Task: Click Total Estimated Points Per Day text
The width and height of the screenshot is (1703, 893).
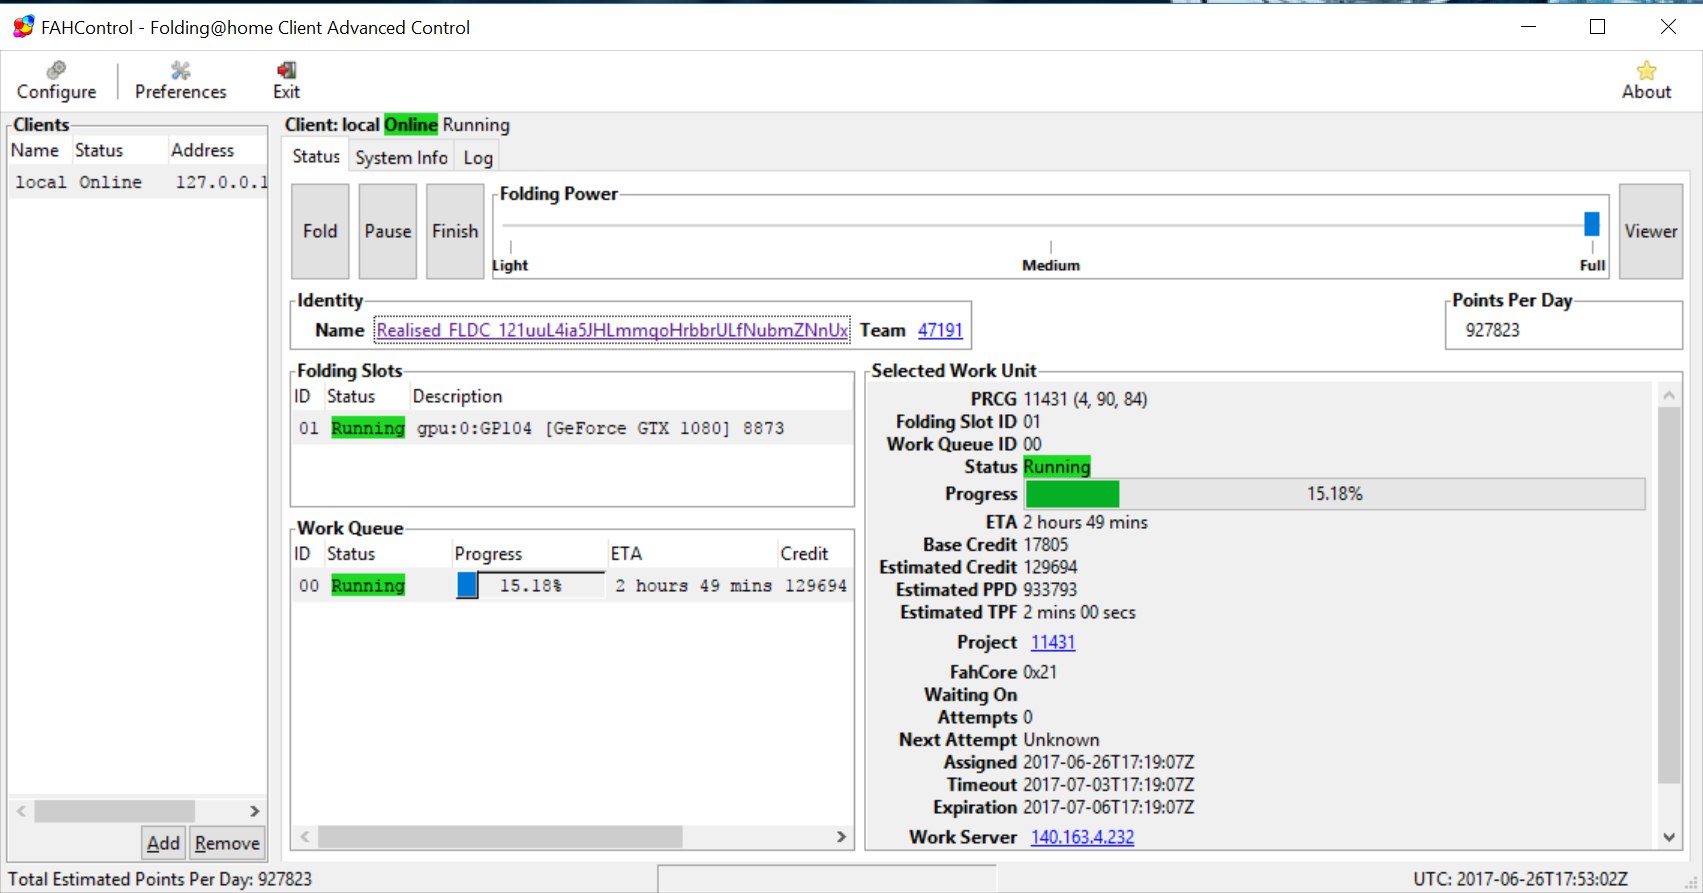Action: (160, 879)
